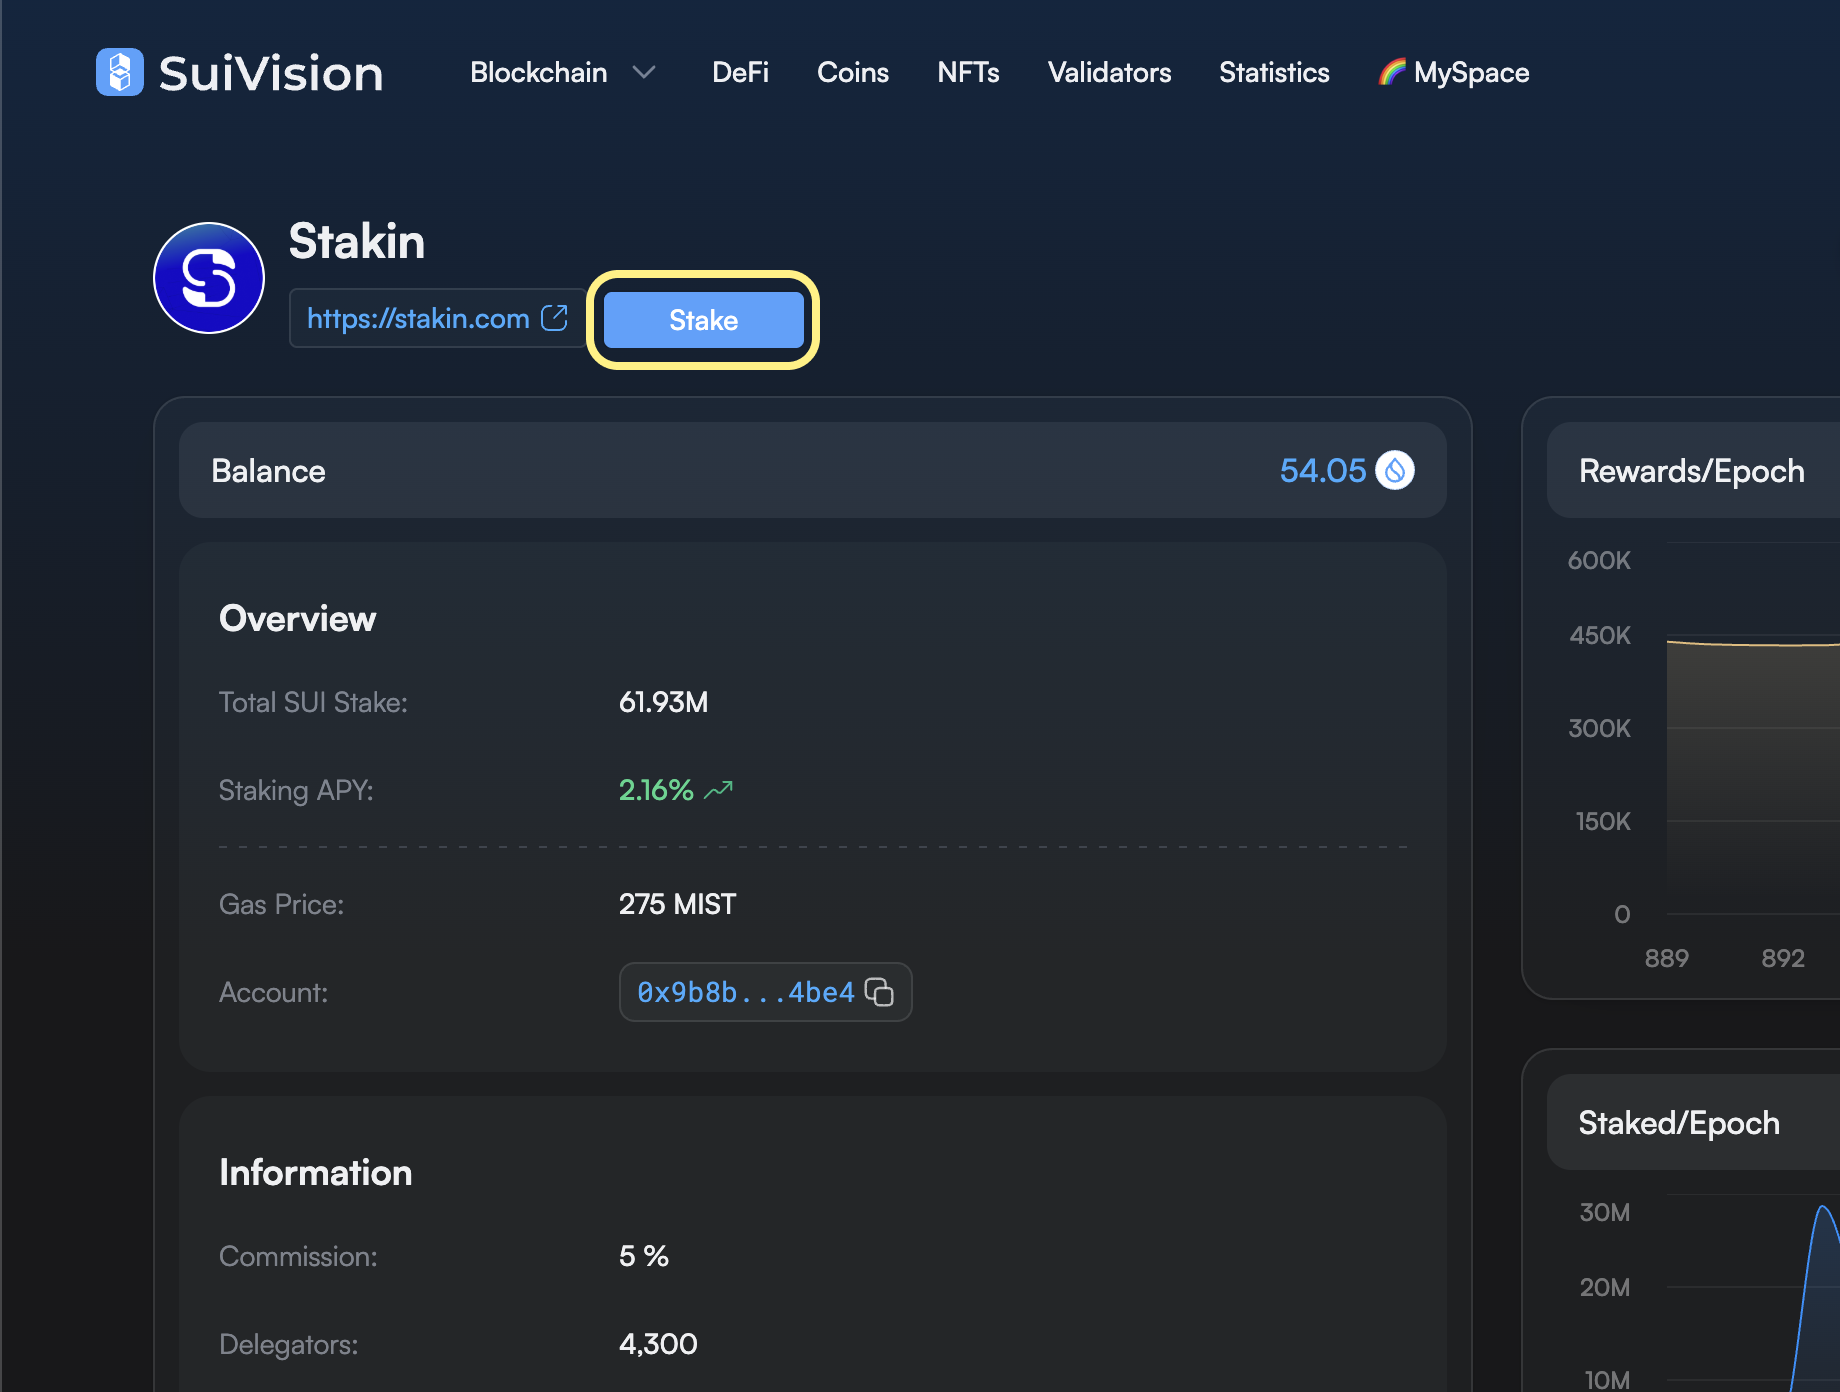
Task: Browse the Coins section
Action: point(853,72)
